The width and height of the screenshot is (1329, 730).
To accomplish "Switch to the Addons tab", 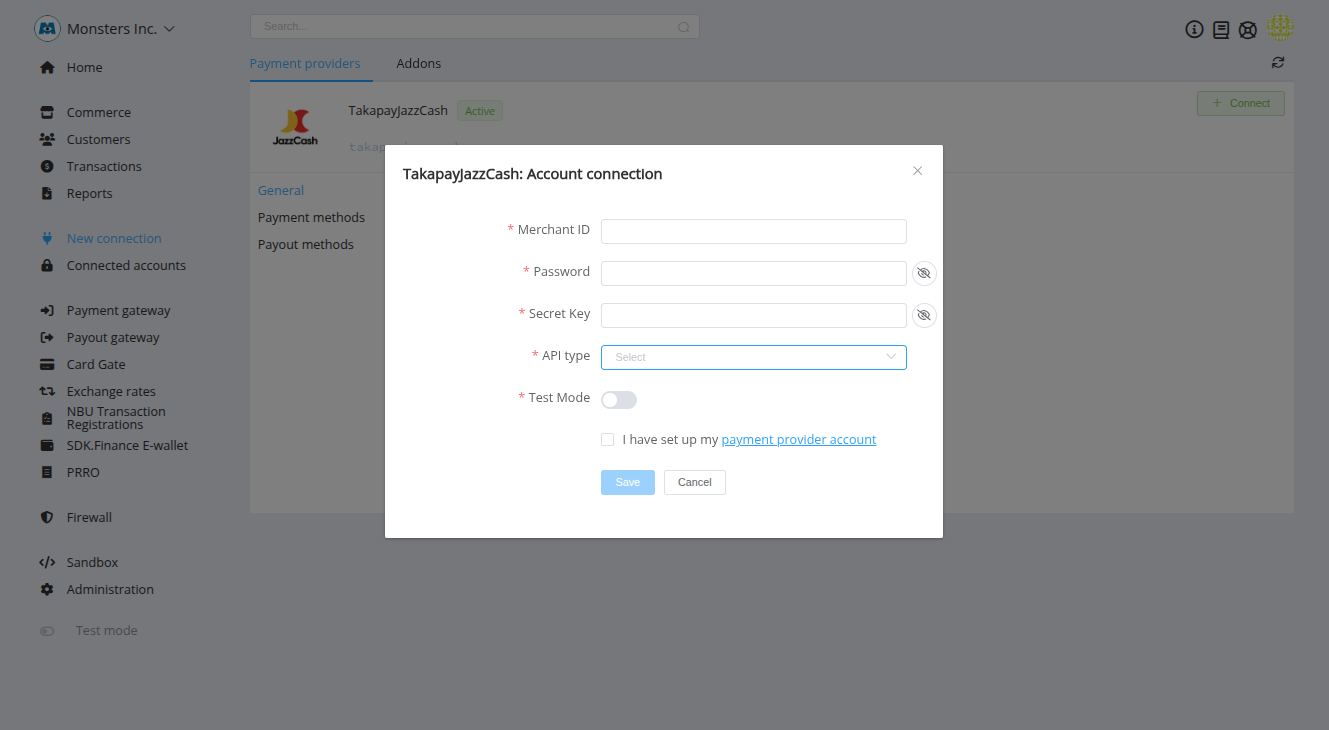I will (x=418, y=63).
